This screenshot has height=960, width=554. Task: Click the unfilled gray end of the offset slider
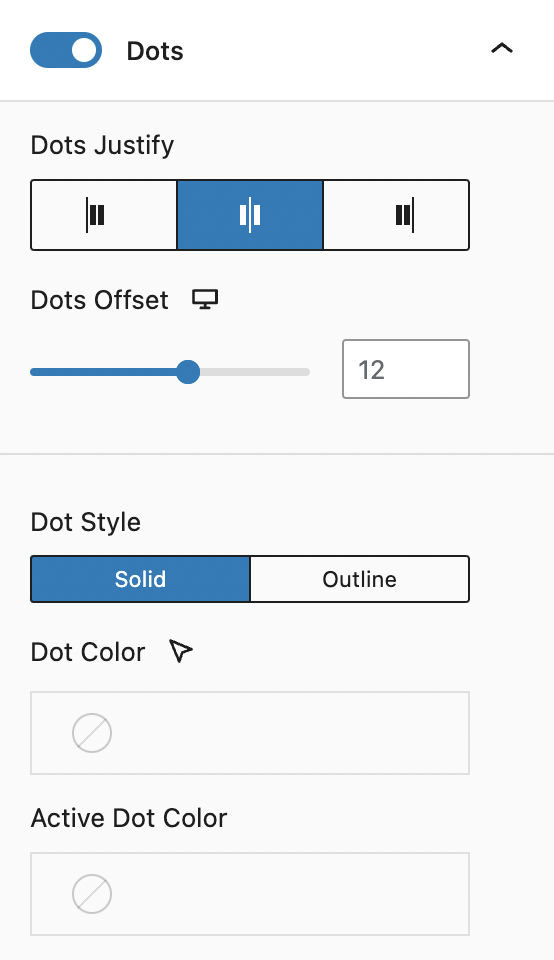[255, 372]
